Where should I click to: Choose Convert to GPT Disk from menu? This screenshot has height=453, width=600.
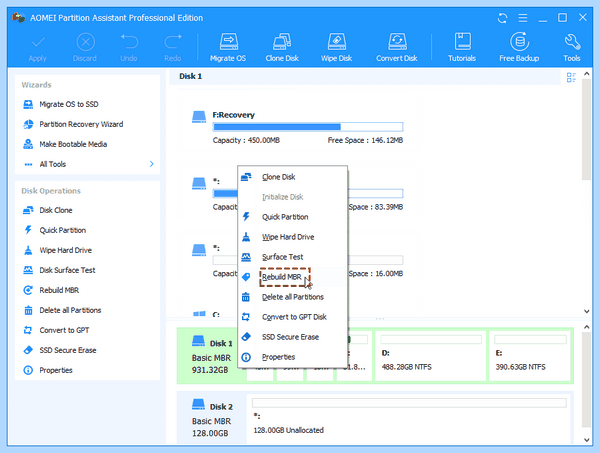(x=292, y=317)
